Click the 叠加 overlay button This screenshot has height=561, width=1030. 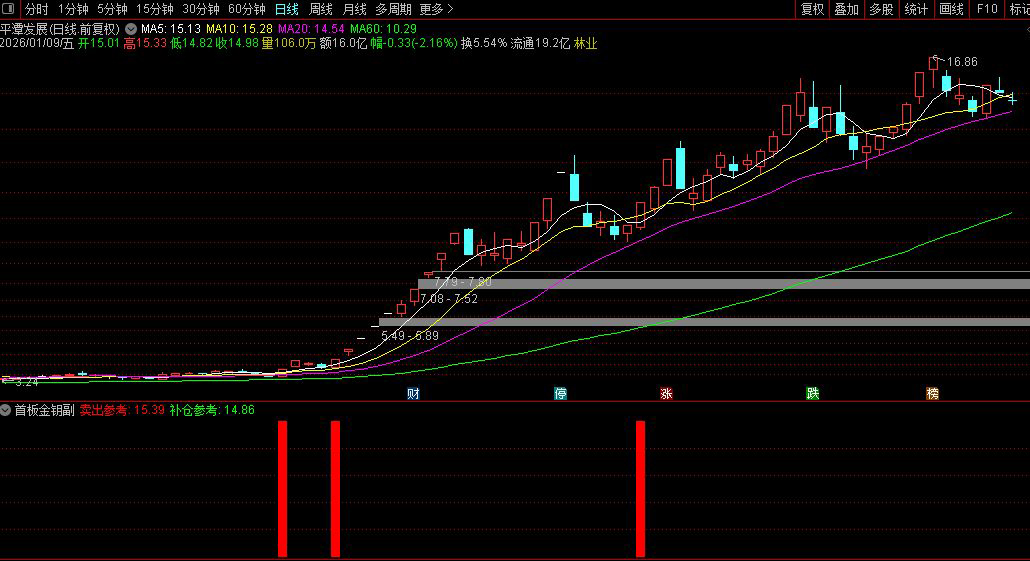click(846, 9)
